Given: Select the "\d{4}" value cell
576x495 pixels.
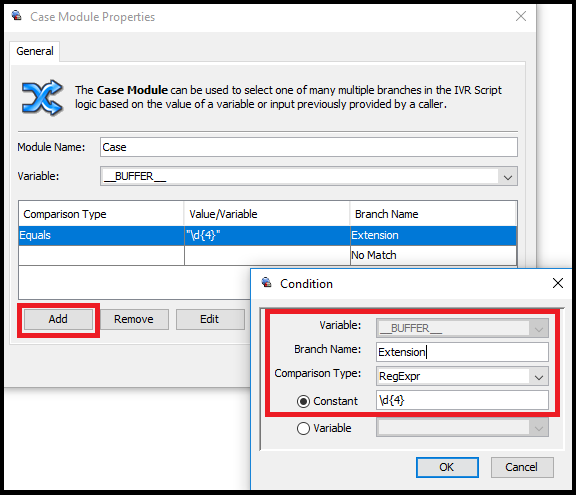Looking at the screenshot, I should click(x=267, y=235).
